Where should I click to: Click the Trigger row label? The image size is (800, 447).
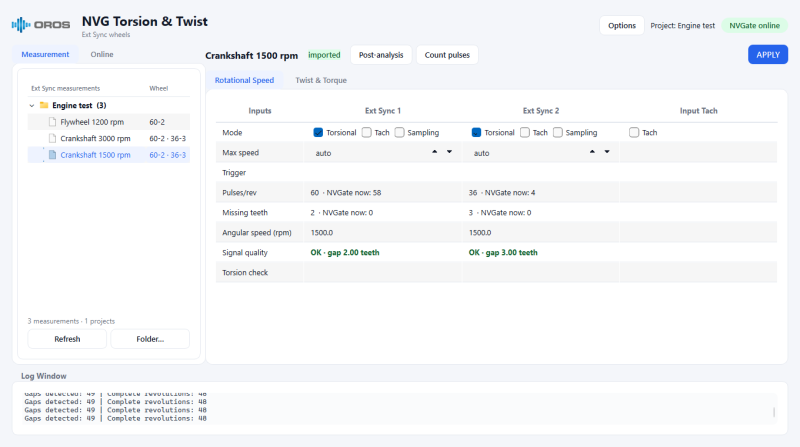click(234, 172)
